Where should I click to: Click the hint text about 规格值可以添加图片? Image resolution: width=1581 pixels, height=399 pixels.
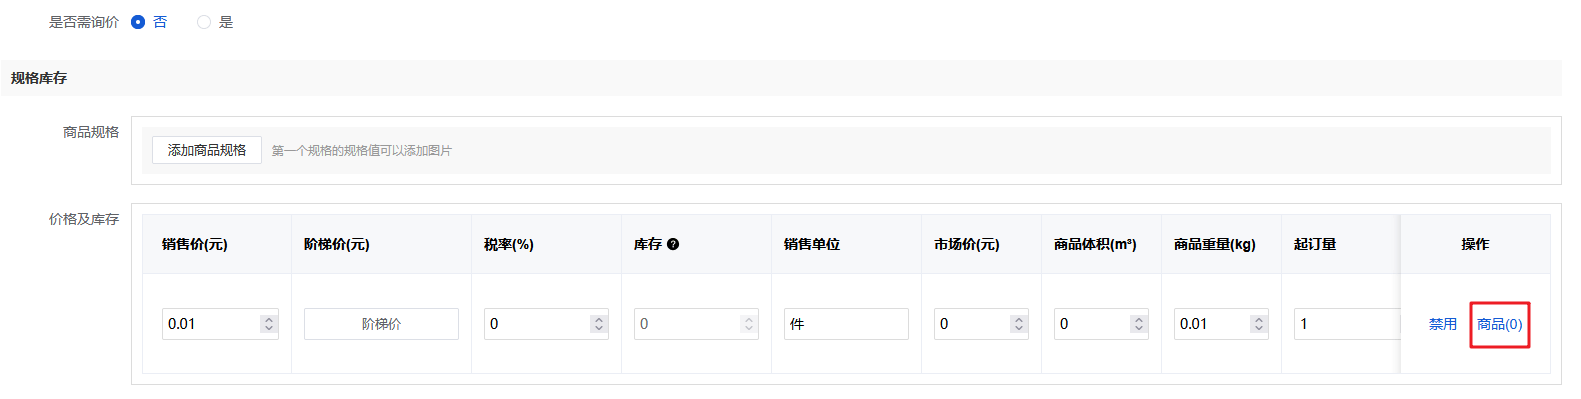tap(362, 151)
